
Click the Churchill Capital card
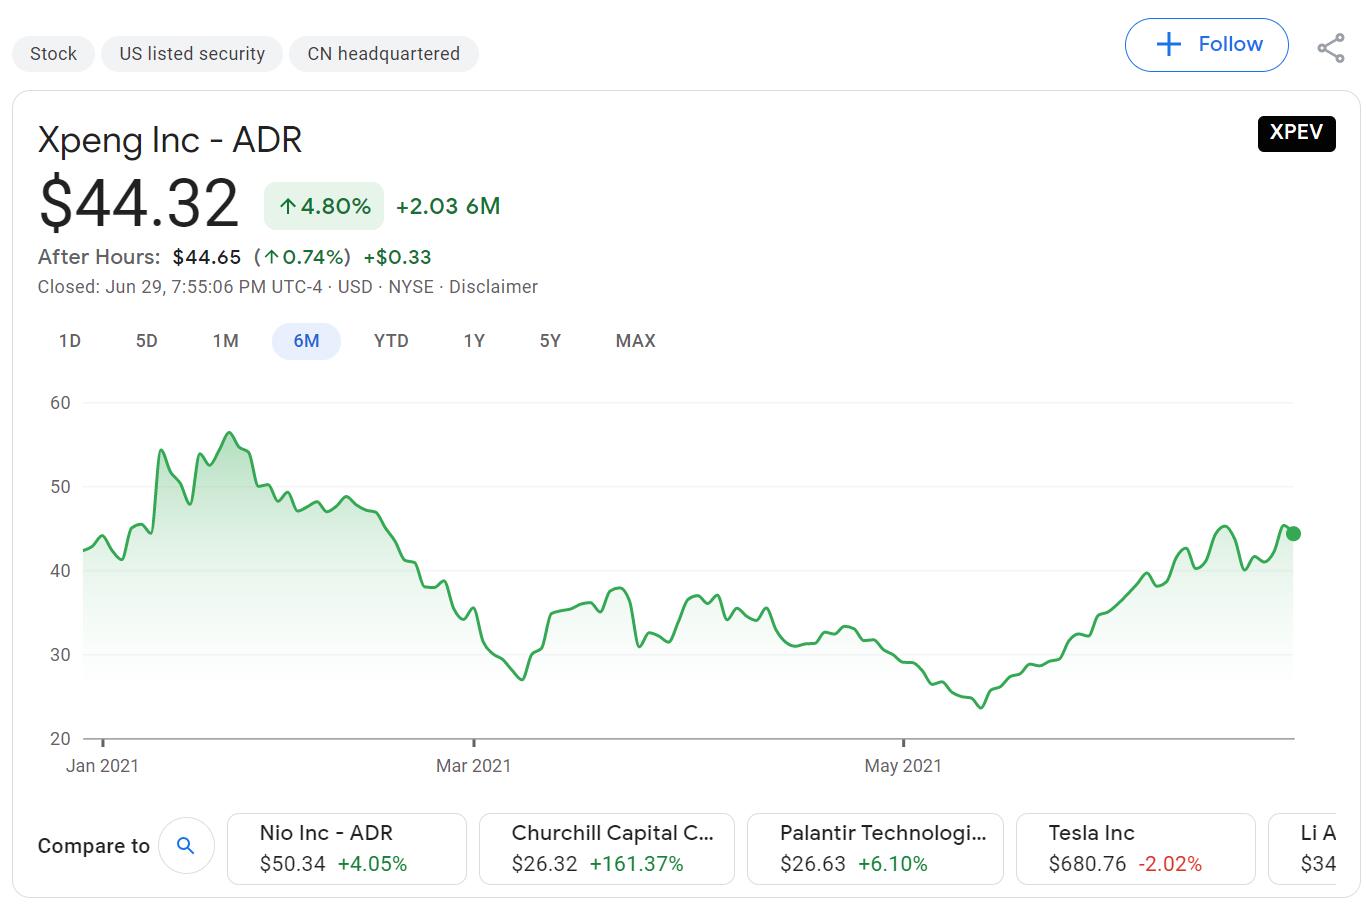click(x=606, y=848)
